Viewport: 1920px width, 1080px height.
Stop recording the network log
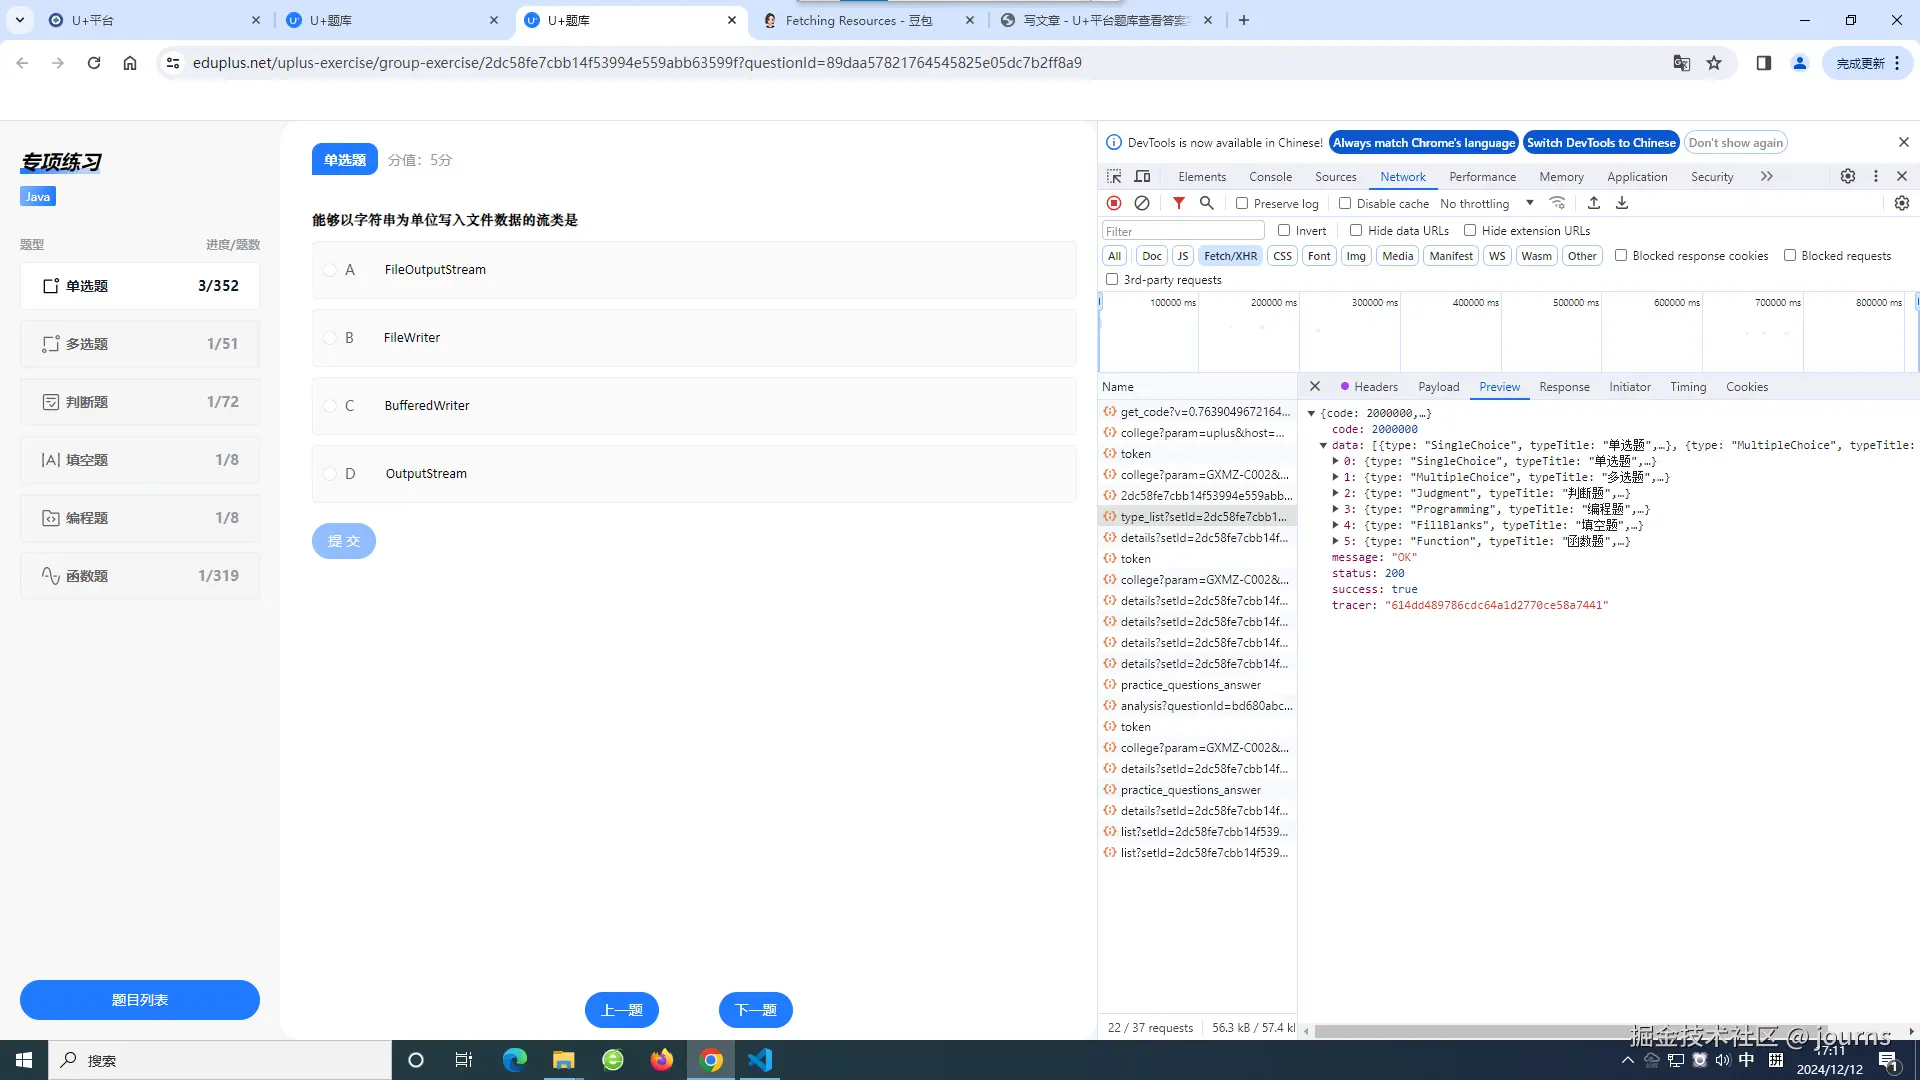[x=1114, y=203]
